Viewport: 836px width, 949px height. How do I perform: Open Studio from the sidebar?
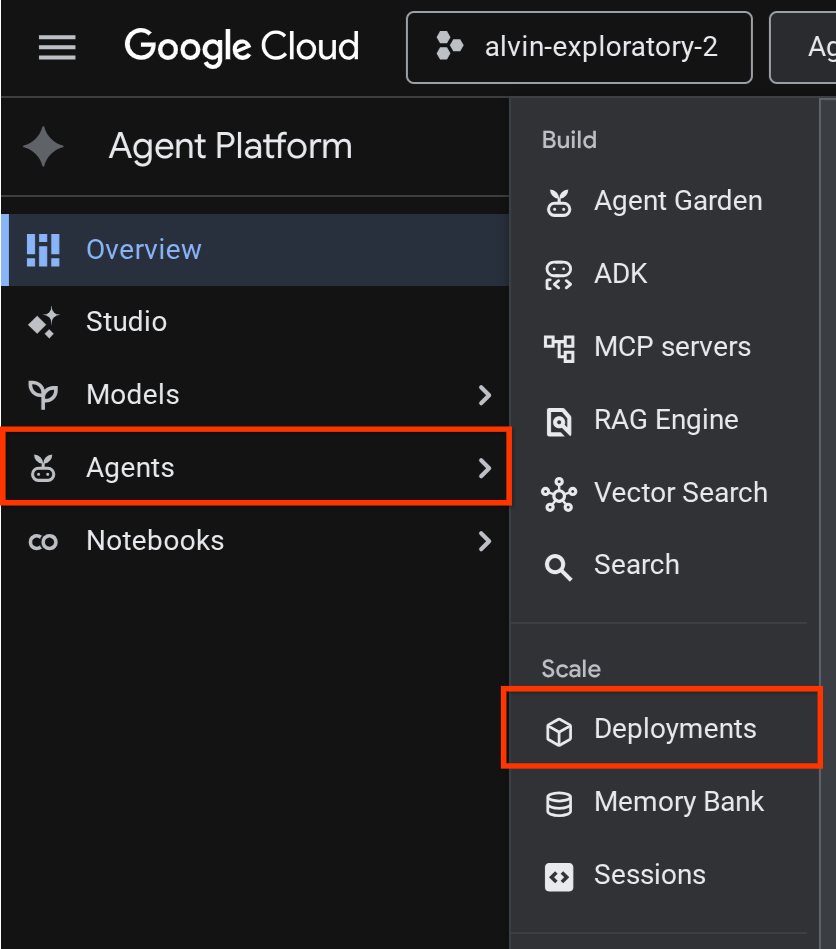[255, 321]
